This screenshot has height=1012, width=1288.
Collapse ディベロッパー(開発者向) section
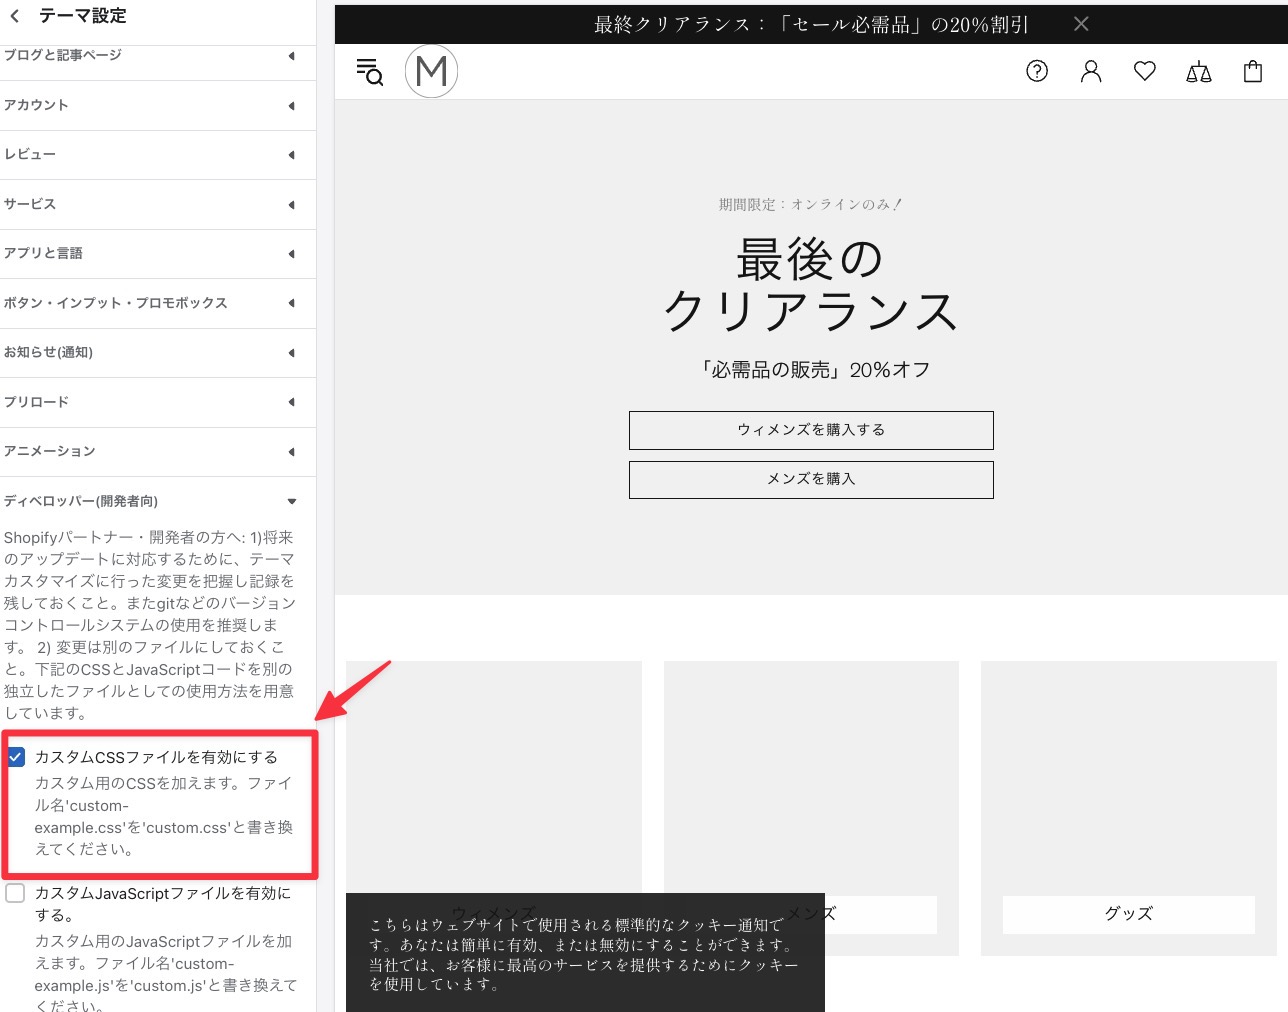tap(158, 501)
